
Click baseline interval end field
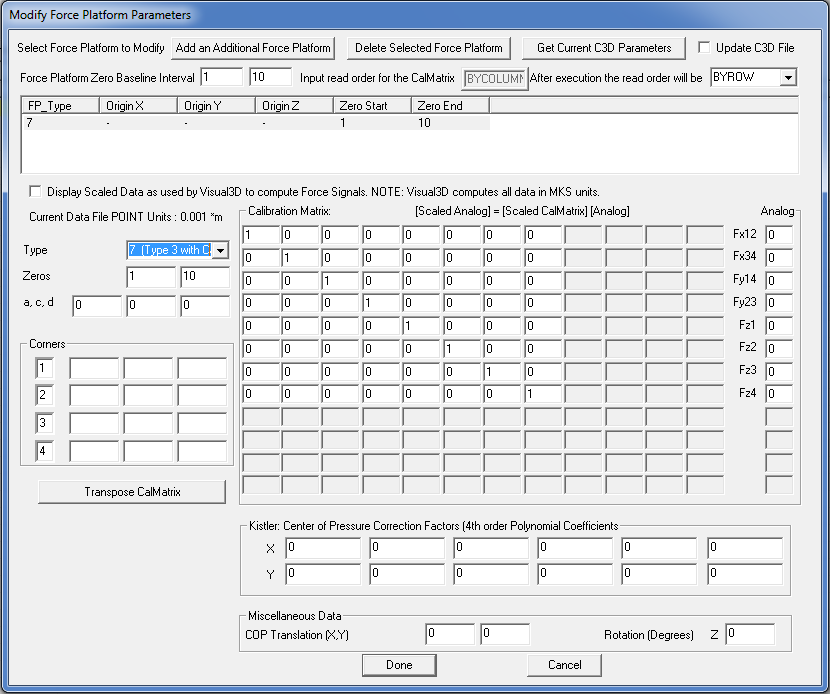pyautogui.click(x=270, y=77)
